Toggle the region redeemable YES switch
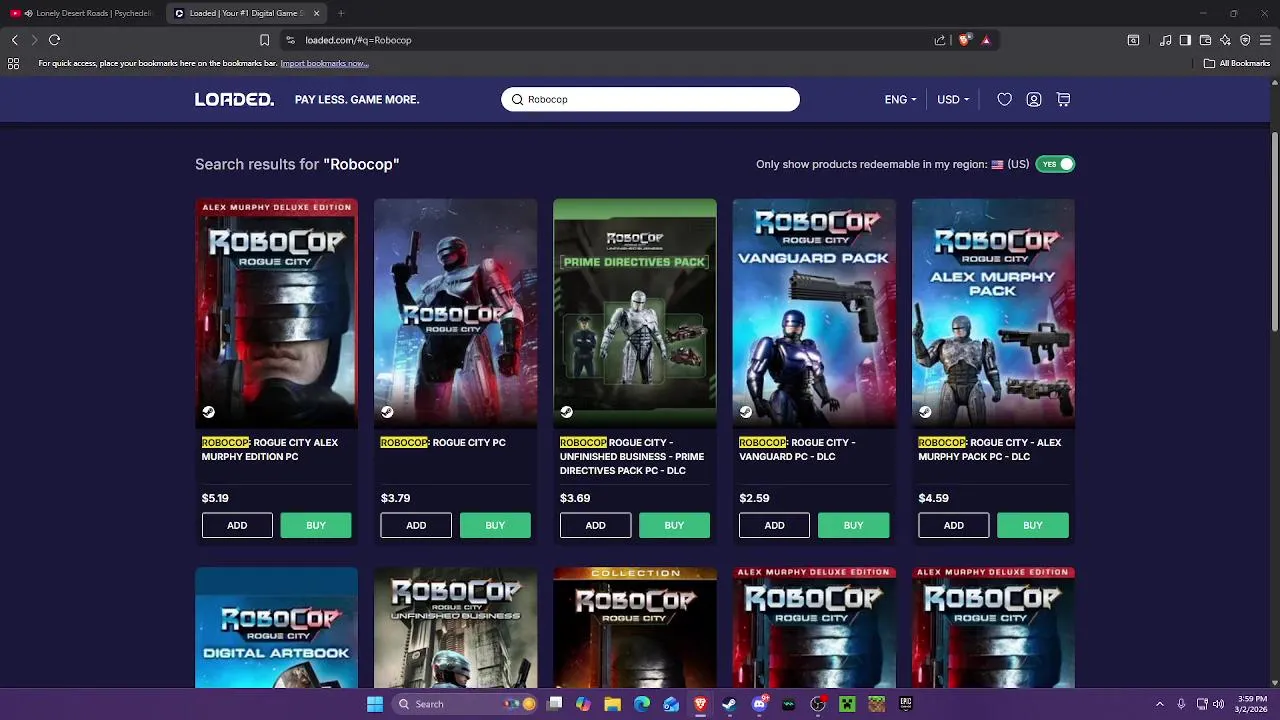Viewport: 1280px width, 720px height. [1055, 164]
